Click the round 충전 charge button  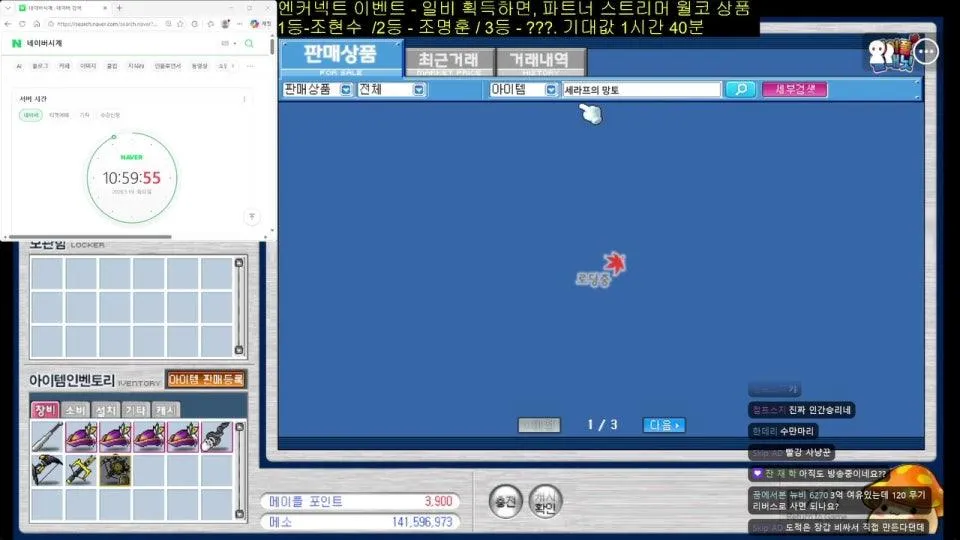(506, 501)
